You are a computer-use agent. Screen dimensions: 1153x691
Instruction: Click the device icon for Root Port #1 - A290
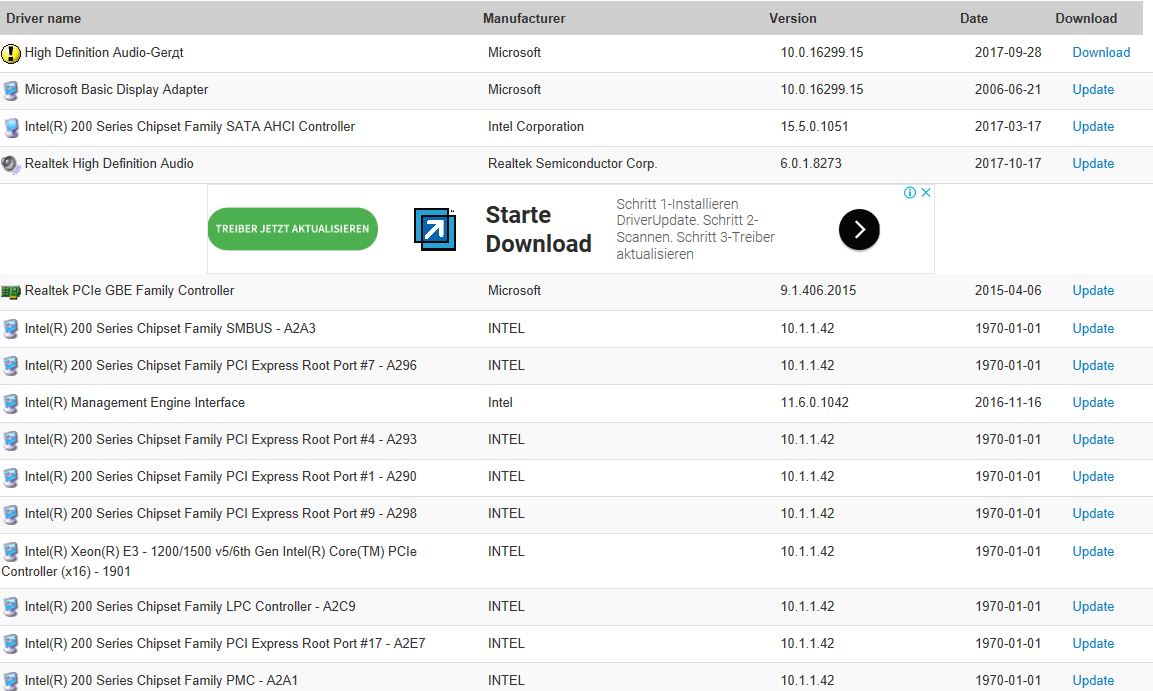click(11, 477)
